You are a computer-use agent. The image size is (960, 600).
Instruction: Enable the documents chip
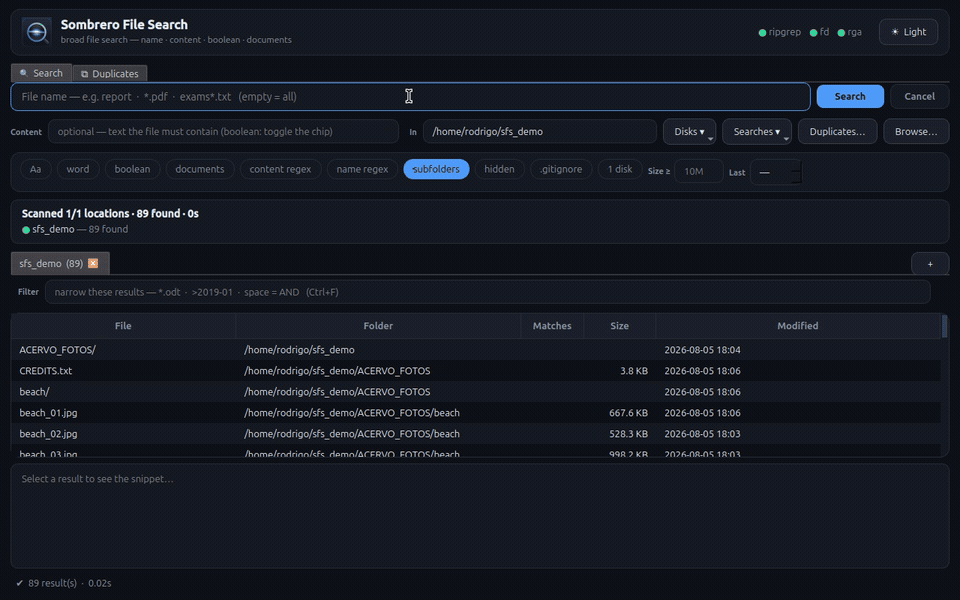click(200, 169)
